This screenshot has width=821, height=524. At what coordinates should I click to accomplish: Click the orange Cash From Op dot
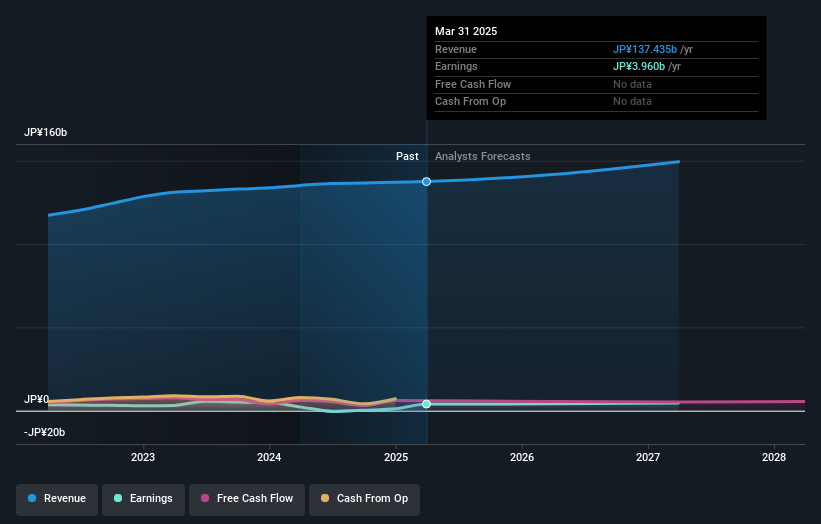point(325,498)
